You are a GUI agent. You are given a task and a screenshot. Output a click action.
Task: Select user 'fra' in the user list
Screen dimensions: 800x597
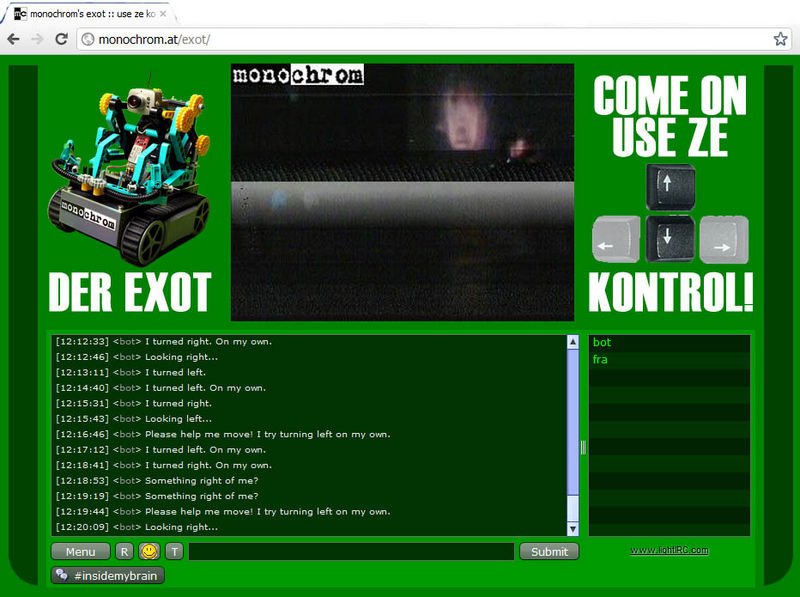pyautogui.click(x=600, y=360)
